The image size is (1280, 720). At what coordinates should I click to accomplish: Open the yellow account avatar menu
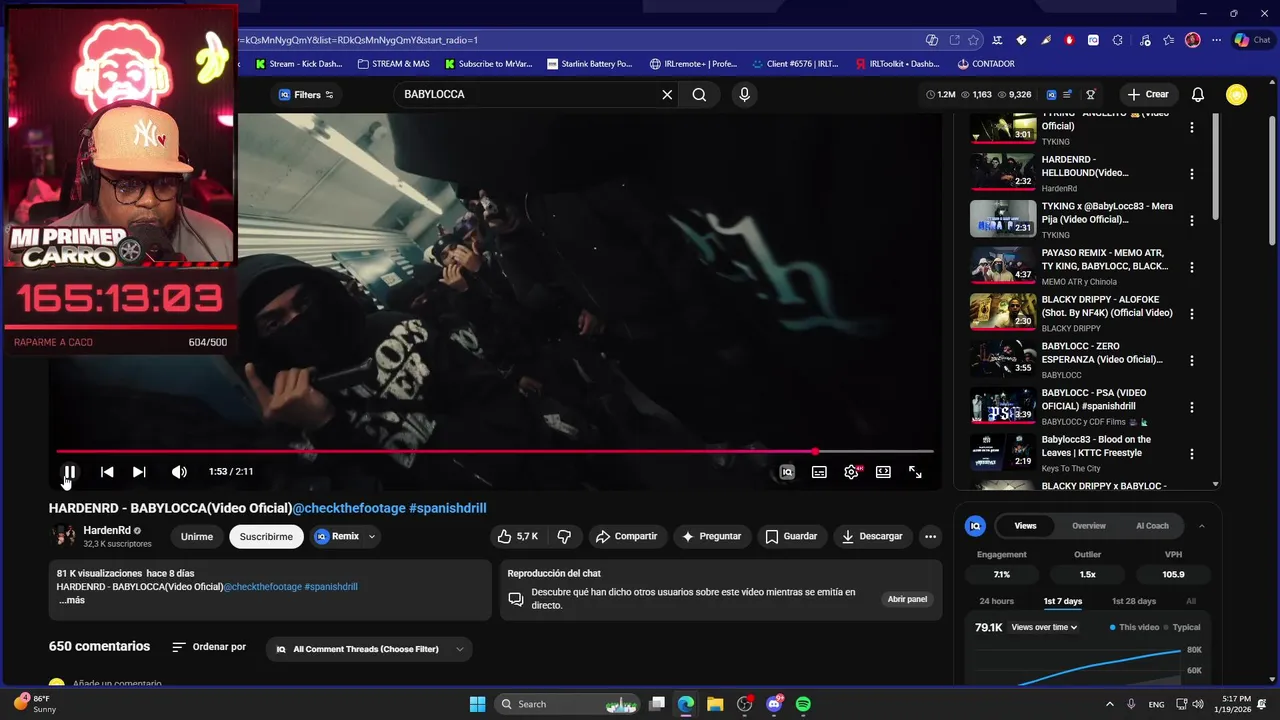pyautogui.click(x=1237, y=94)
